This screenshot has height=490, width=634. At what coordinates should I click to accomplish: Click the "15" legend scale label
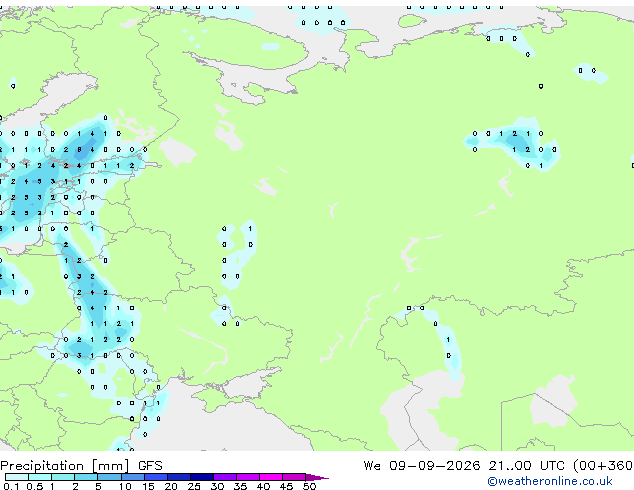tap(148, 486)
